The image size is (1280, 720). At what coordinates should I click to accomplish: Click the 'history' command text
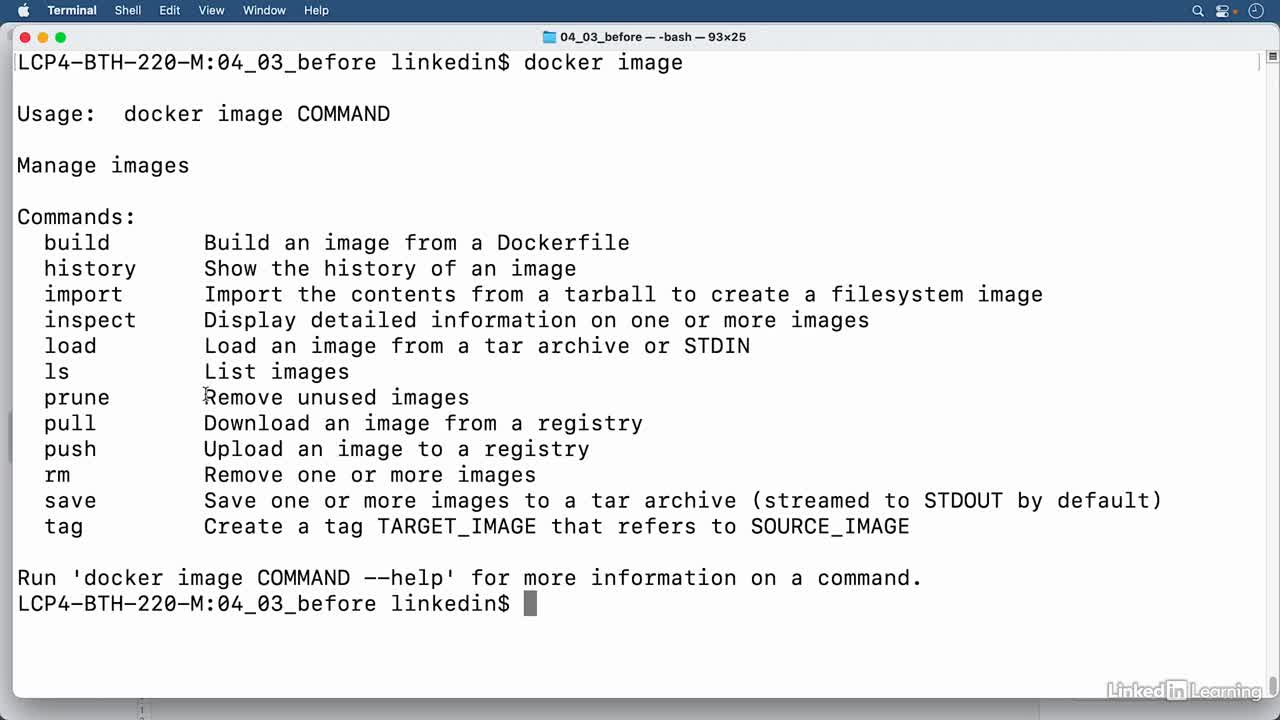(x=90, y=269)
